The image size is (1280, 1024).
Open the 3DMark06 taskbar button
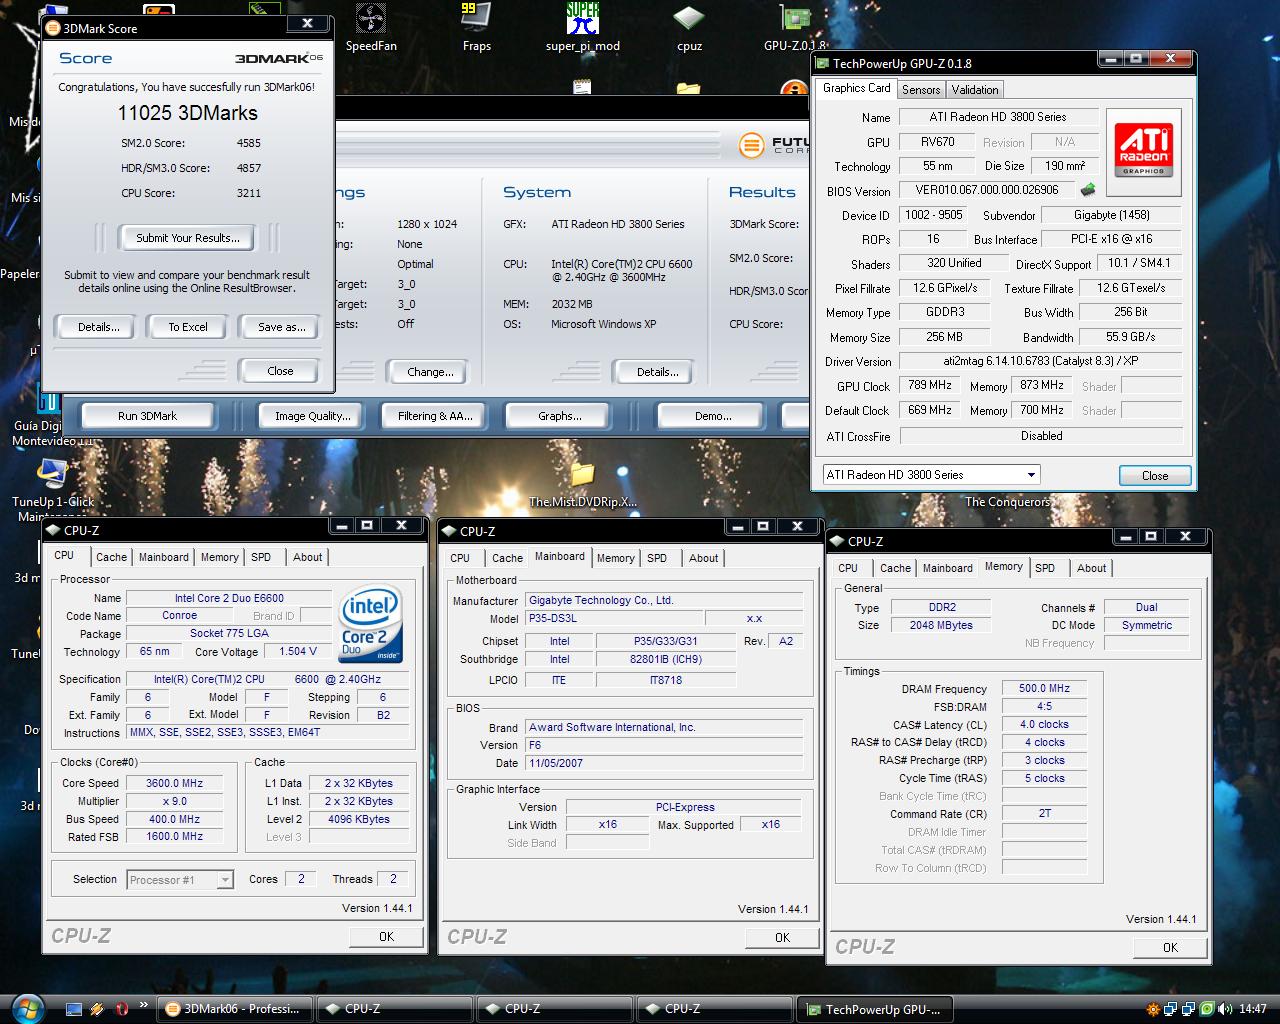pos(235,1009)
